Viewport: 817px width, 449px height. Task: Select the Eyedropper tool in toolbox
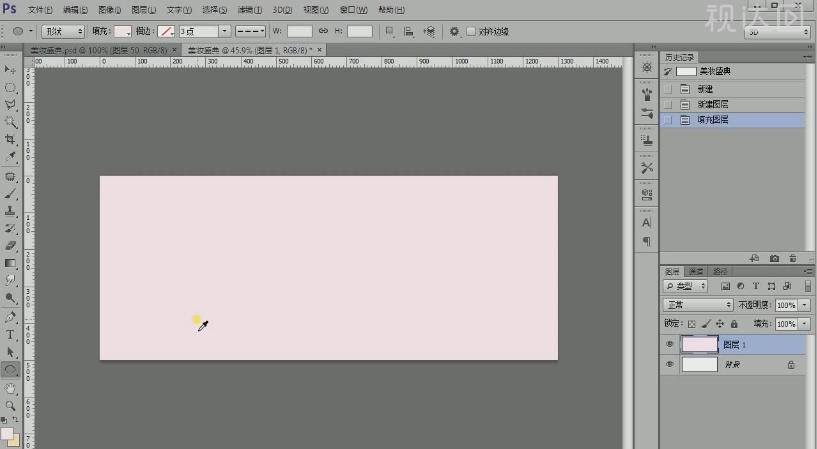[10, 156]
